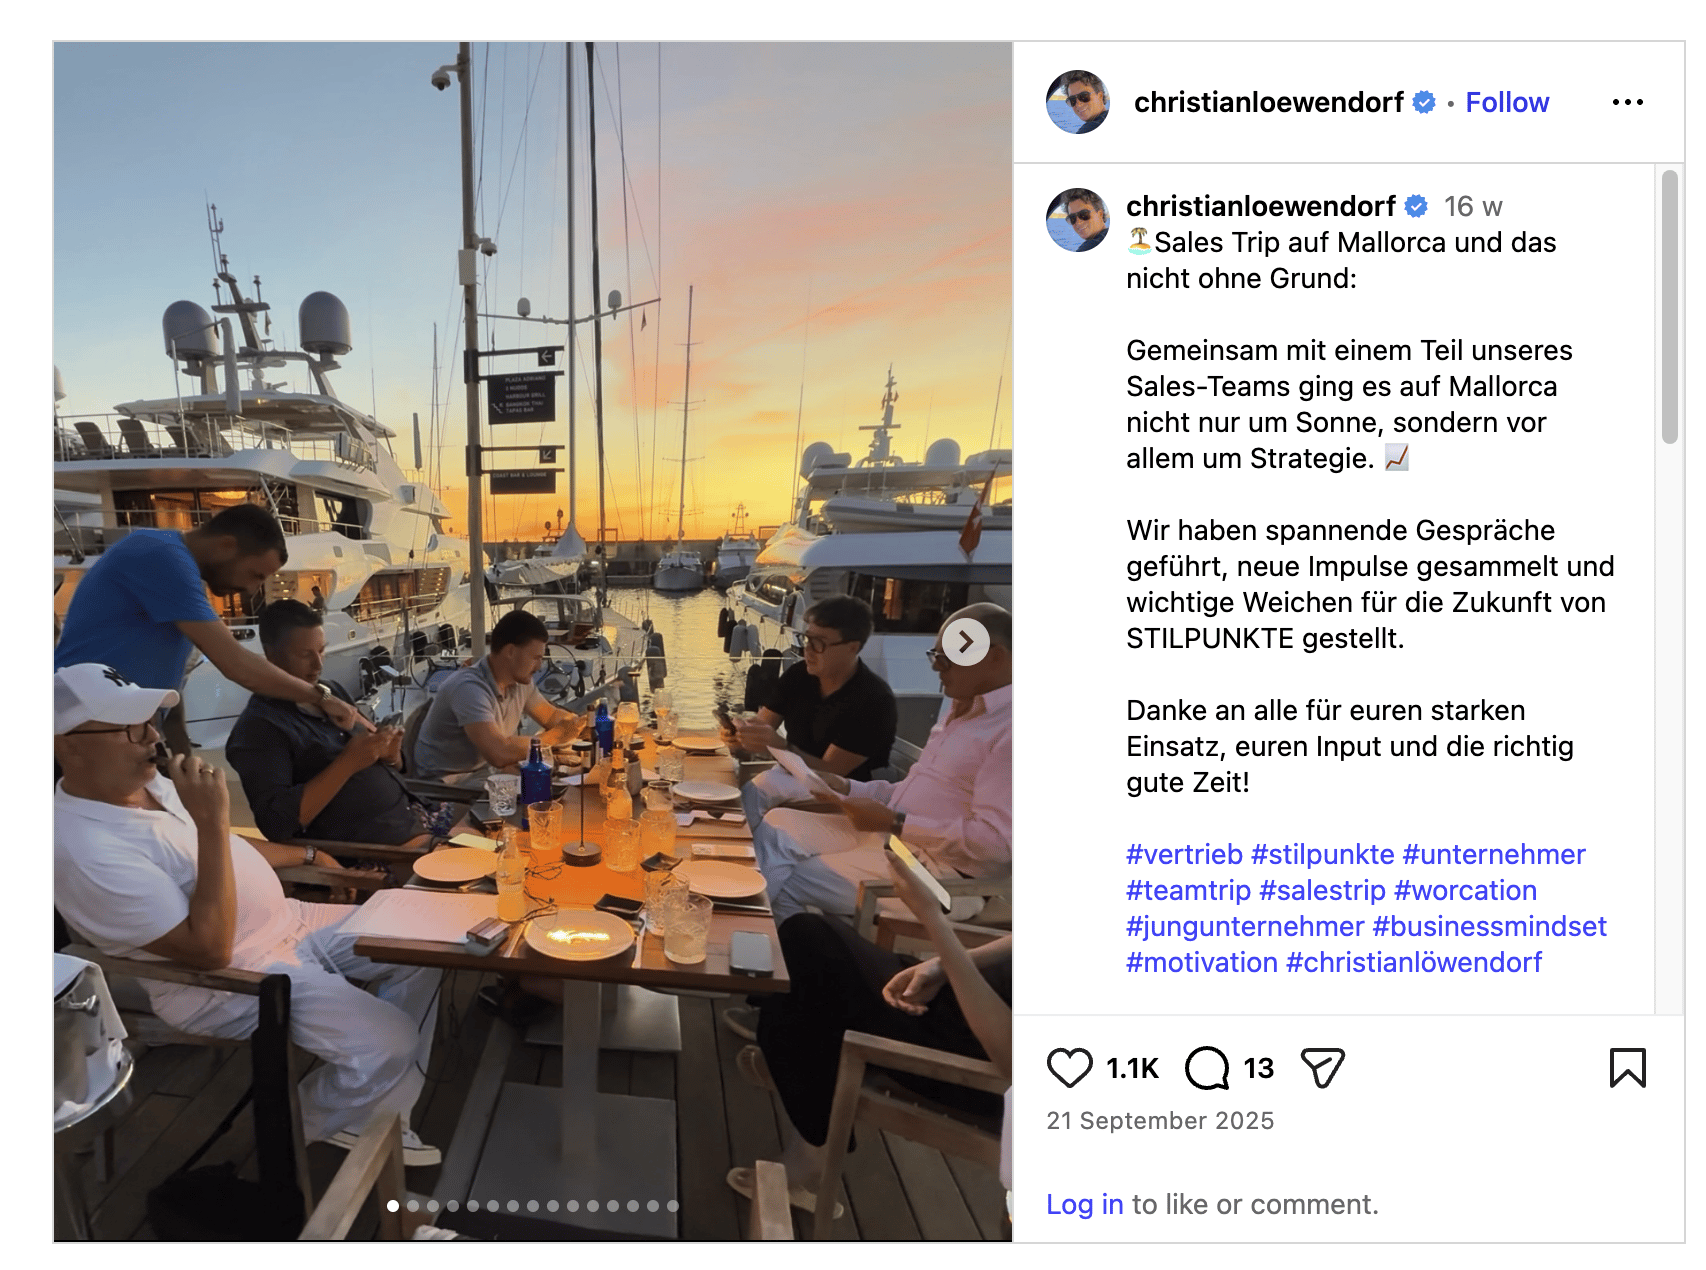Click the caption scrollbar thumb
This screenshot has height=1270, width=1706.
(x=1669, y=306)
